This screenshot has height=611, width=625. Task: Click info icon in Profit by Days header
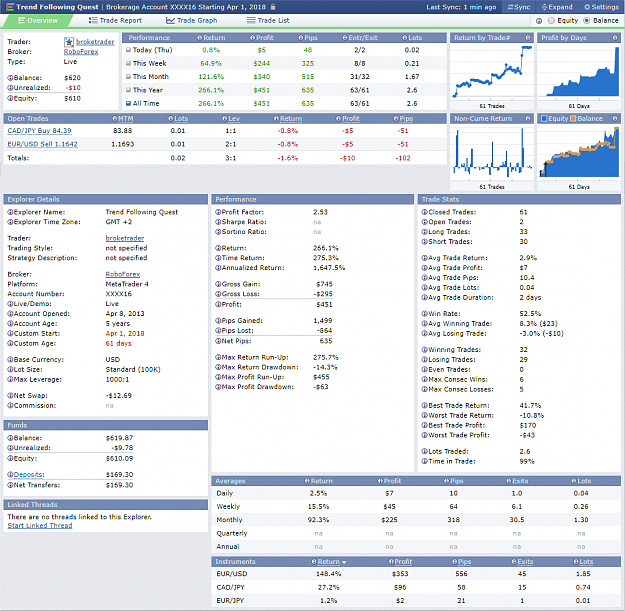point(615,37)
